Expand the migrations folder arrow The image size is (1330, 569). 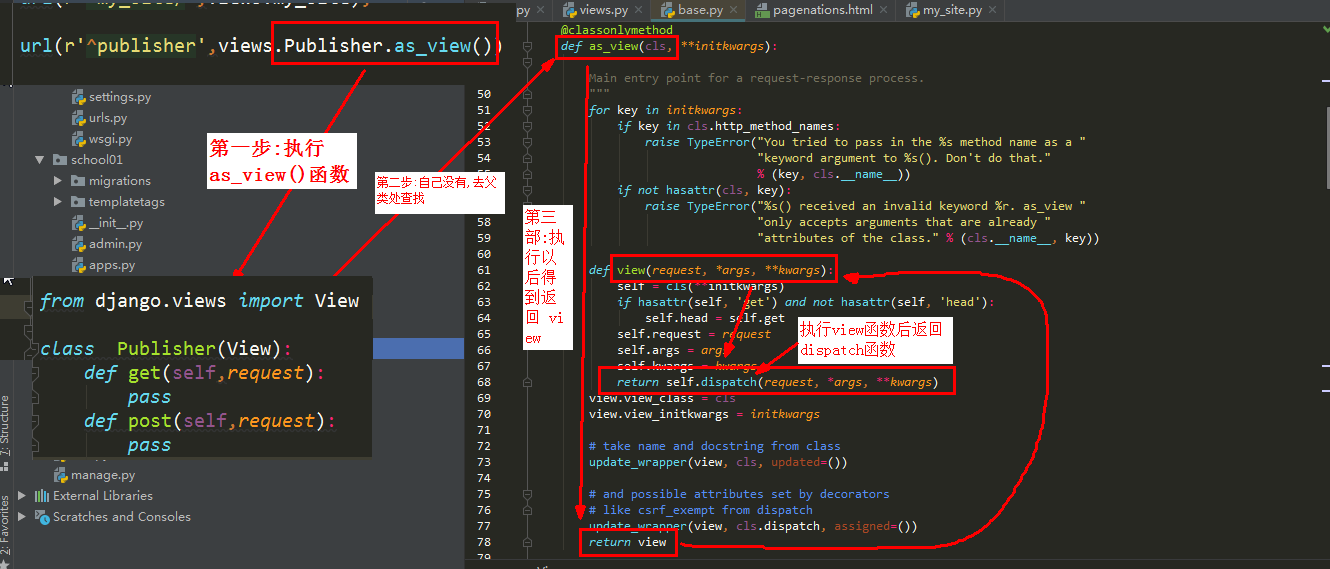click(58, 181)
